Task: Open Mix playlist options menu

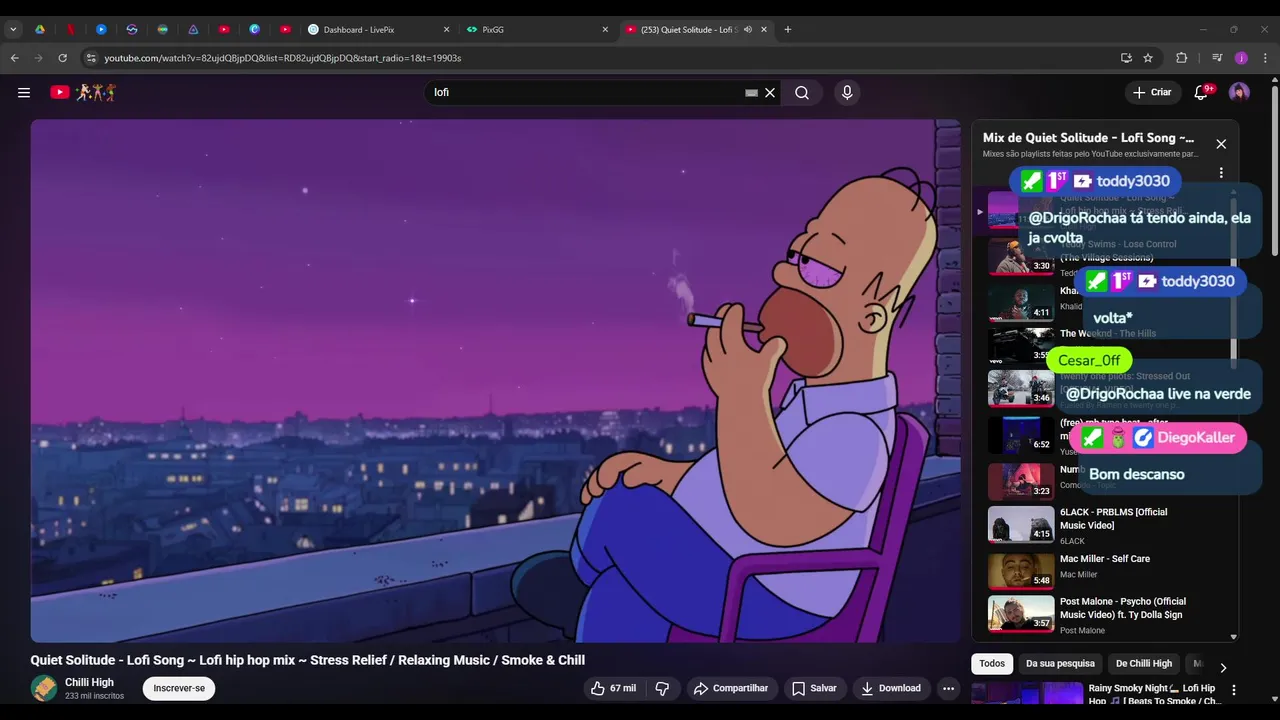Action: click(x=1221, y=173)
